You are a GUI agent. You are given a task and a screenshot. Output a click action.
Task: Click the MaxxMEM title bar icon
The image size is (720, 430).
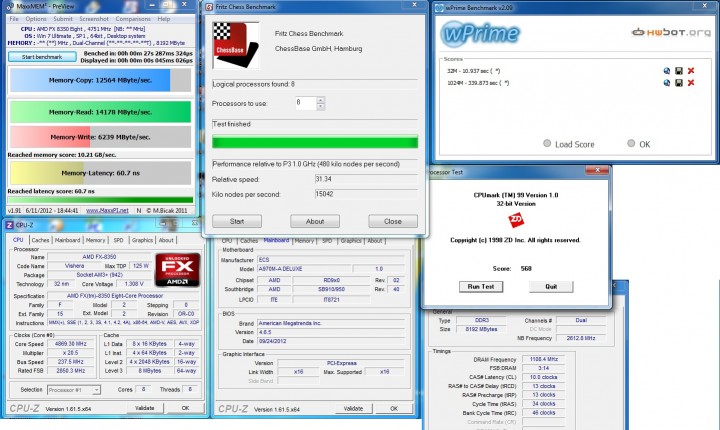tap(10, 6)
